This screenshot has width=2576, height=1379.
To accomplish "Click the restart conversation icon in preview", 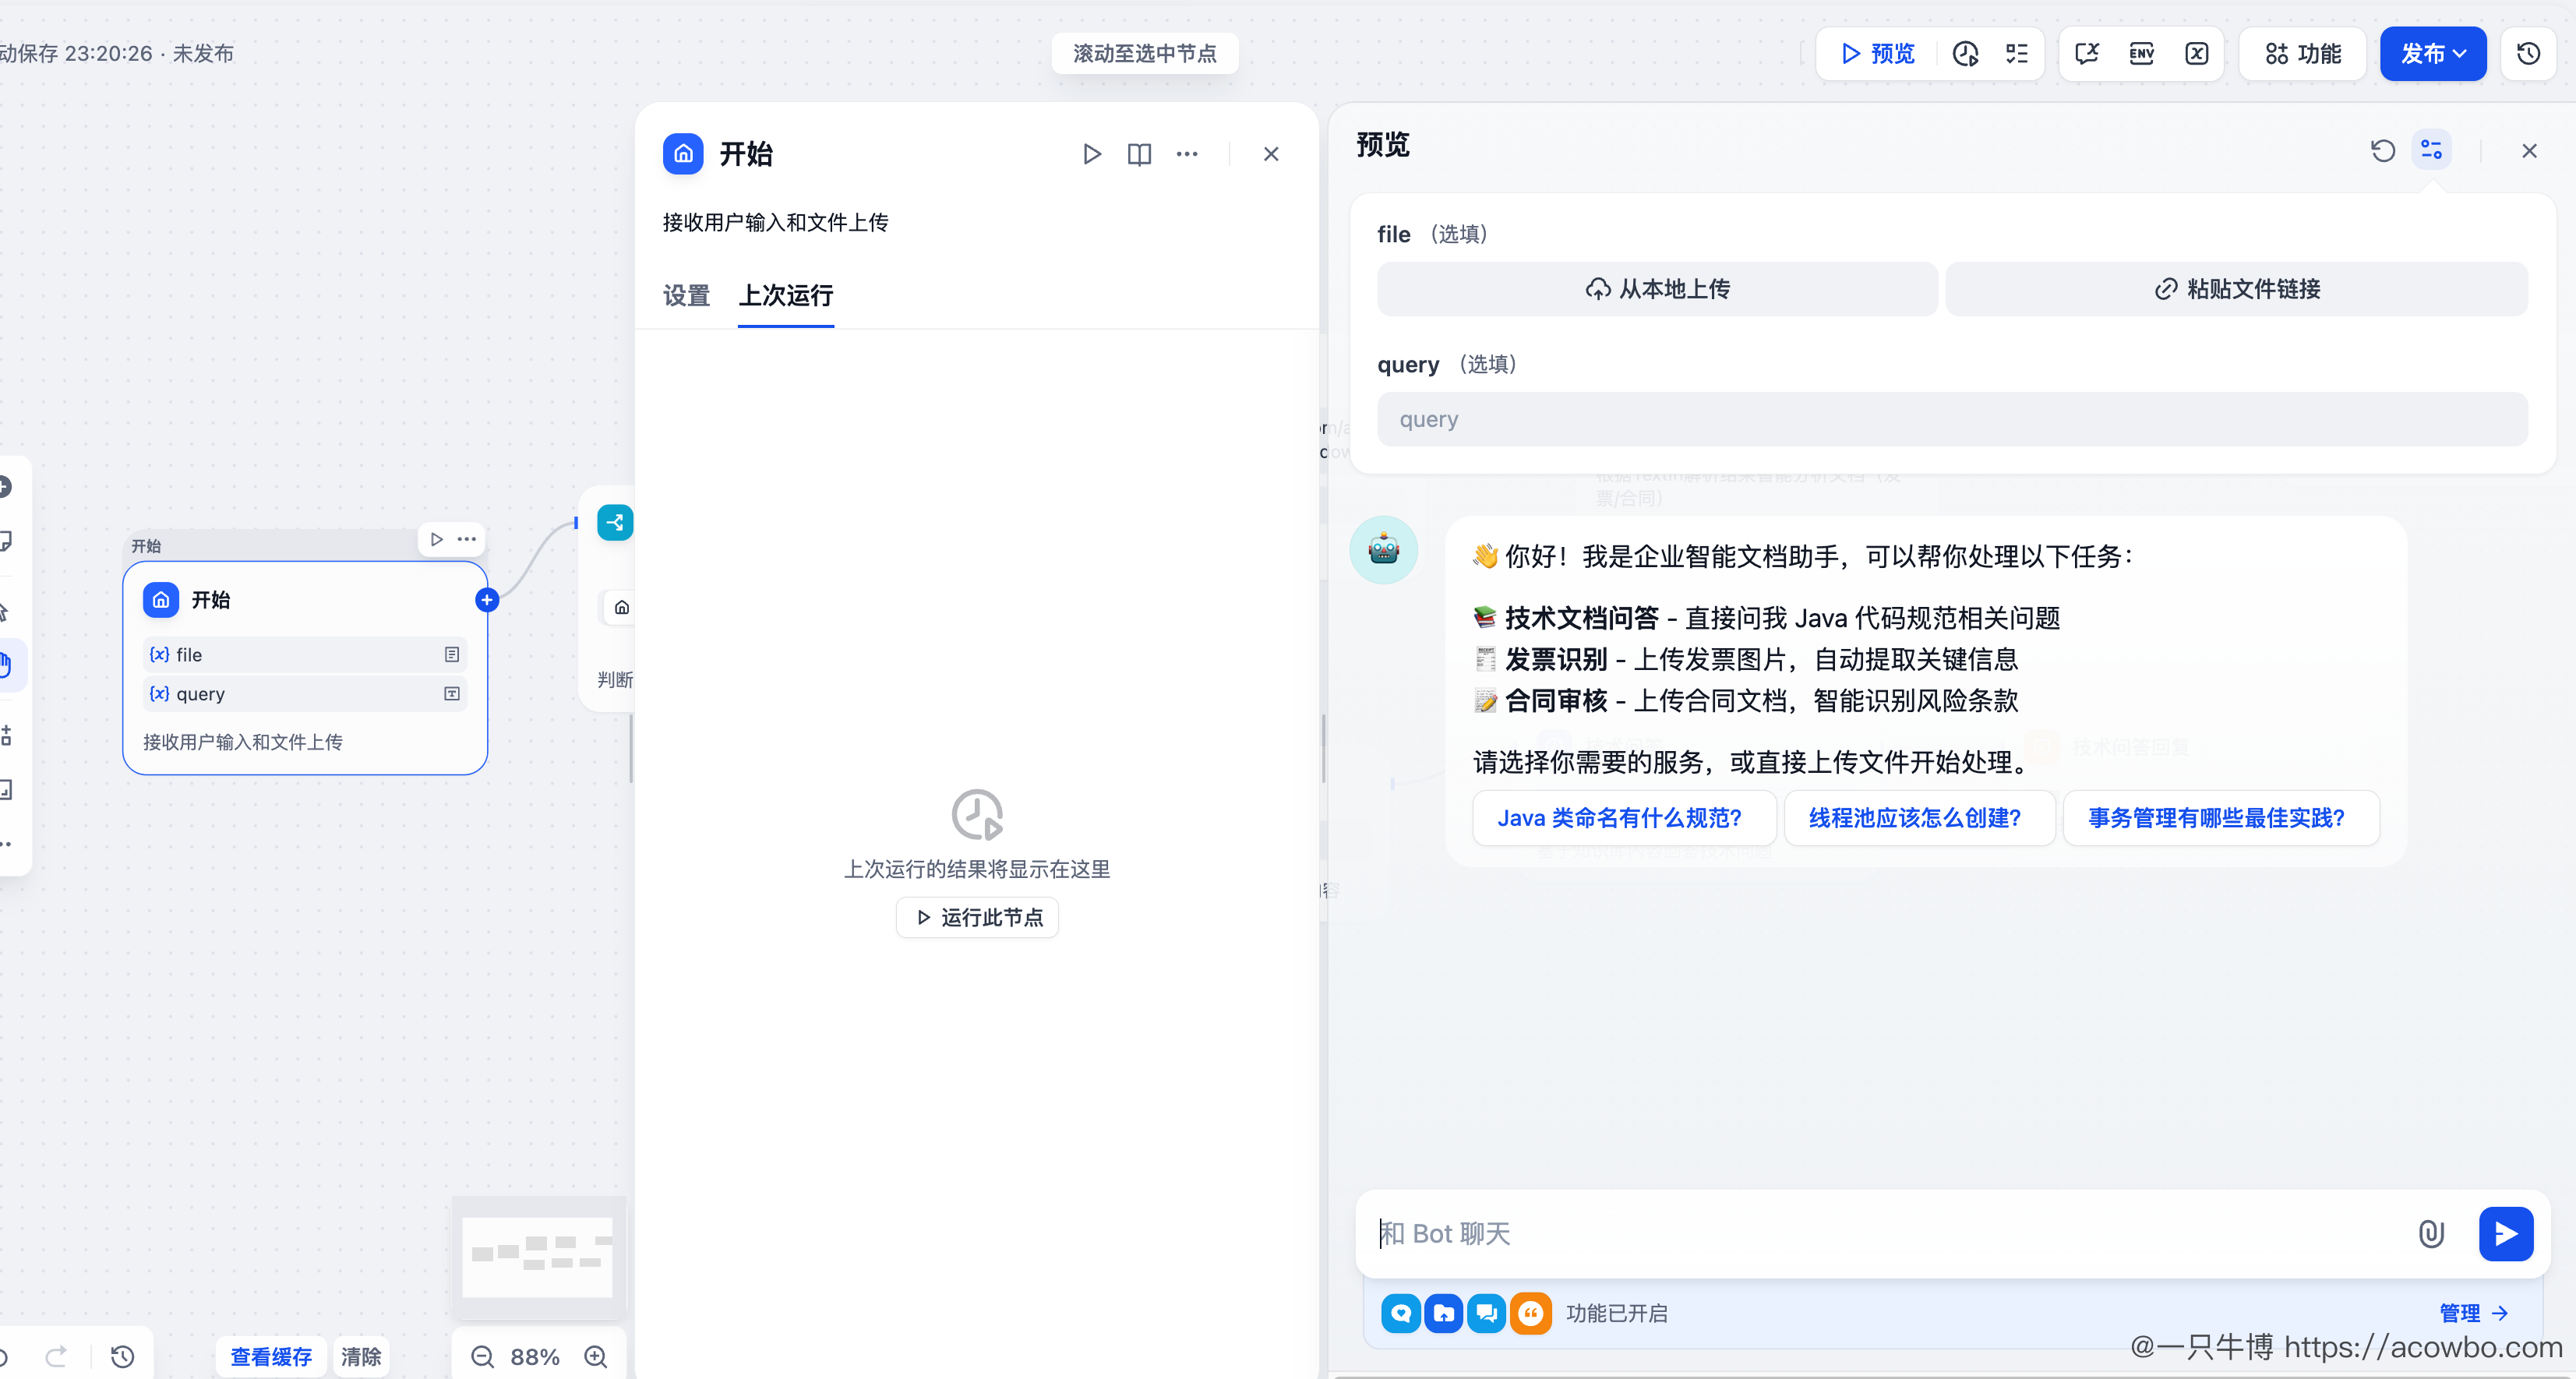I will click(x=2383, y=151).
